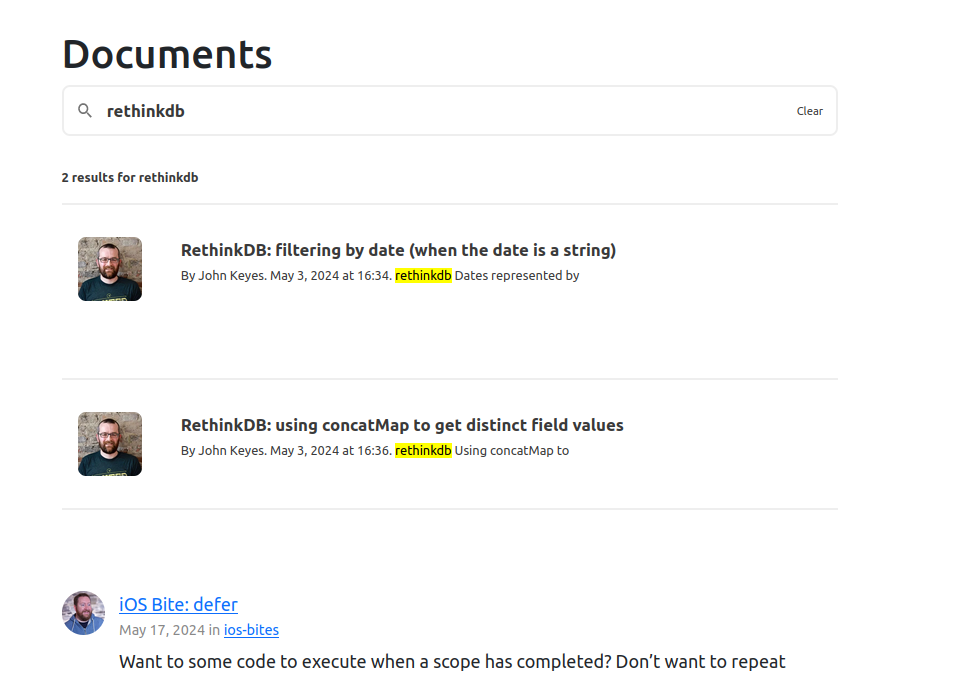The width and height of the screenshot is (954, 677).
Task: Open the "iOS Bite: defer" post link
Action: pyautogui.click(x=178, y=604)
